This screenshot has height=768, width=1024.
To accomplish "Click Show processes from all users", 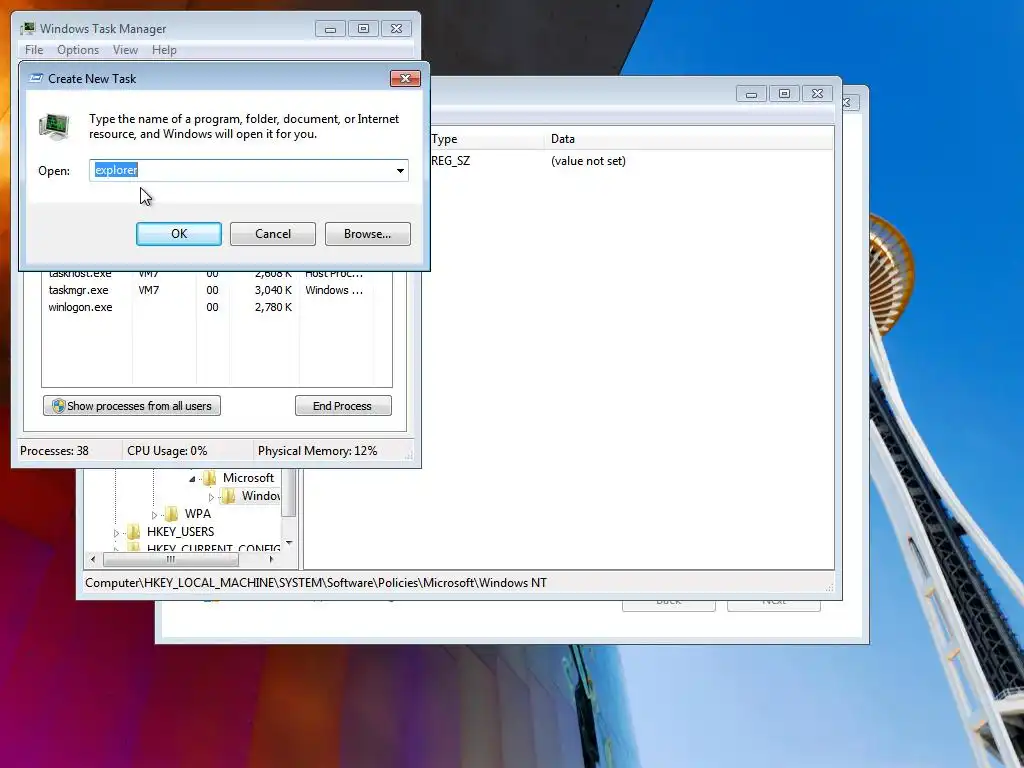I will [132, 406].
